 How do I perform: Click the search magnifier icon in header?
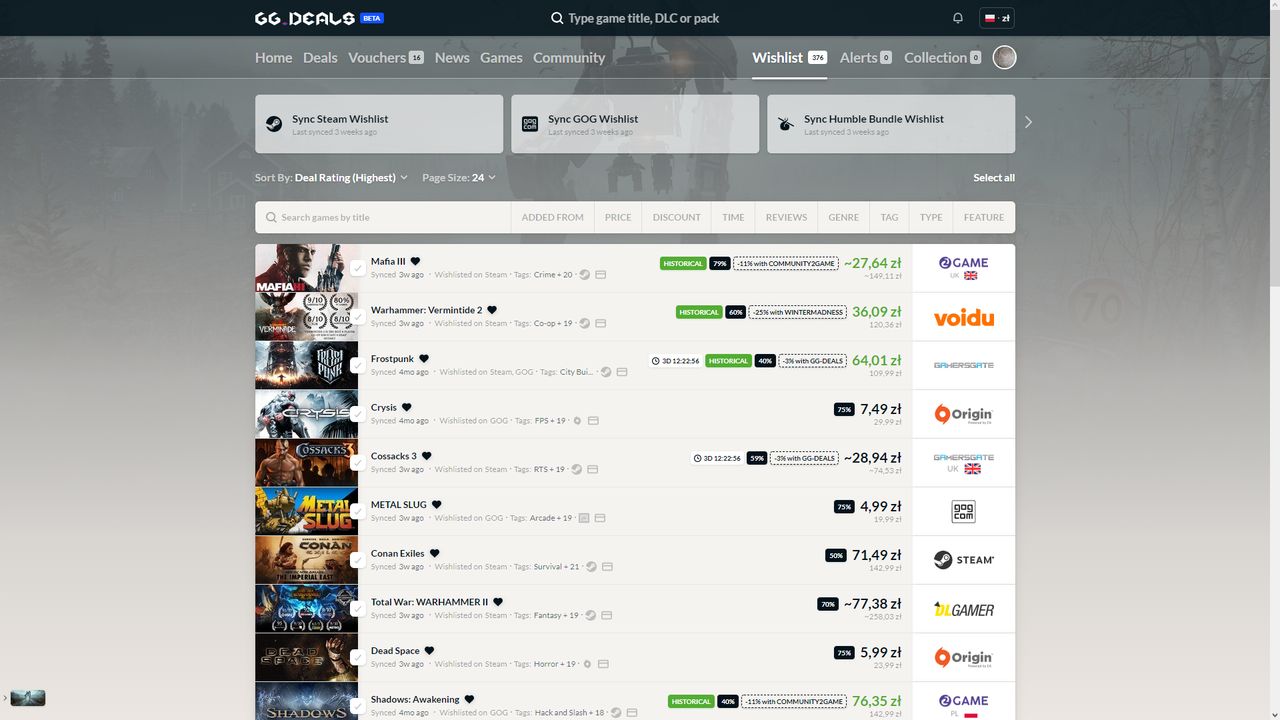pos(557,18)
